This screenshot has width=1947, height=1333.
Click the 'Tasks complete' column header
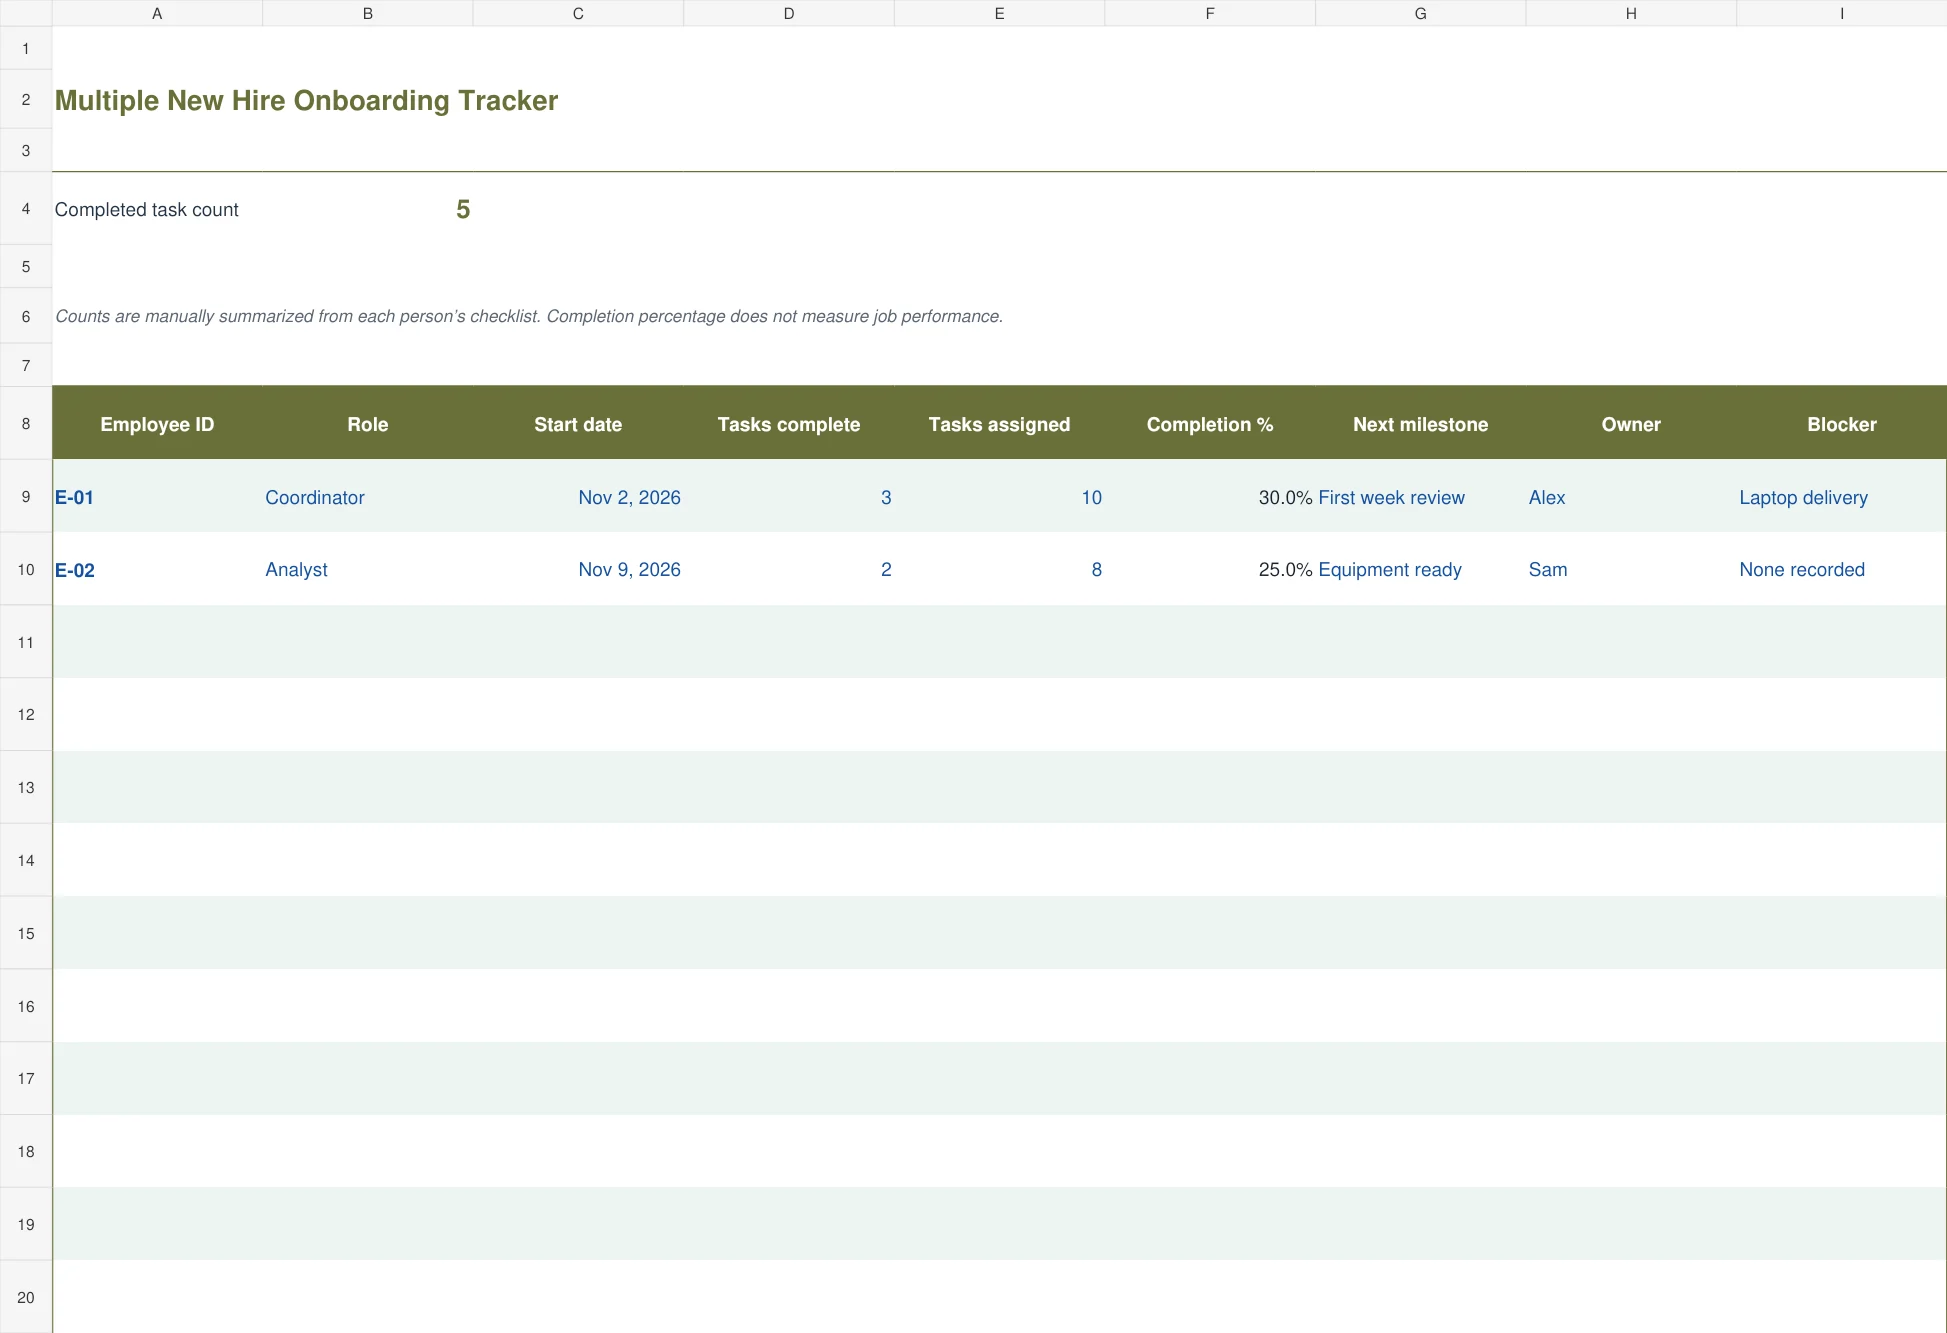point(789,423)
